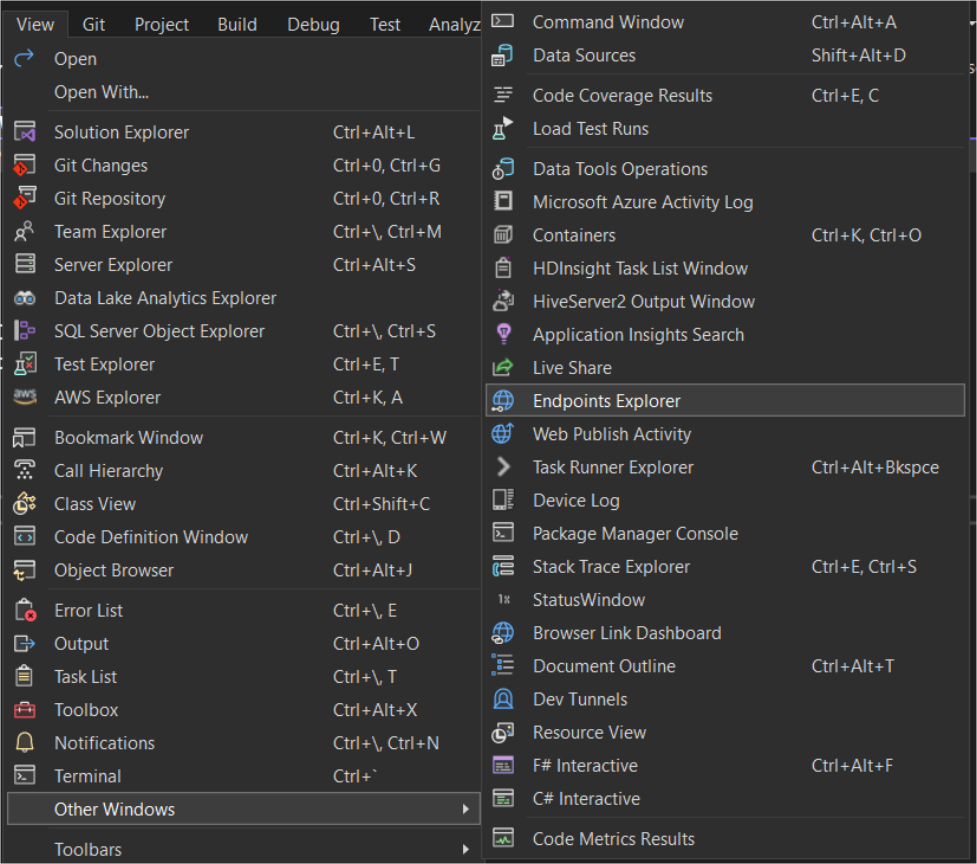Image resolution: width=977 pixels, height=864 pixels.
Task: Click the Test Explorer flask icon
Action: [x=25, y=364]
